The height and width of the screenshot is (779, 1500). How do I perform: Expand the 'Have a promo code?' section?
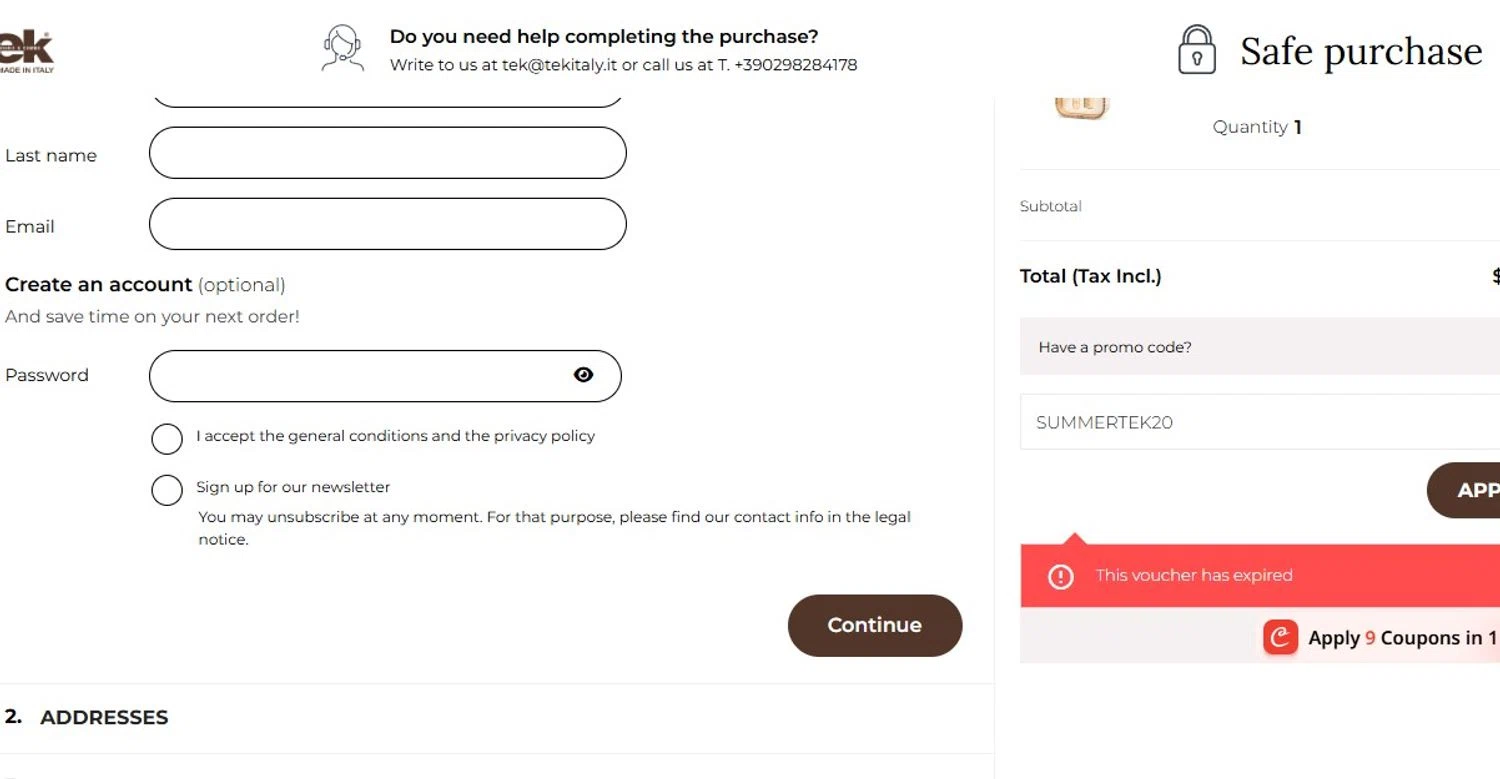[1115, 347]
